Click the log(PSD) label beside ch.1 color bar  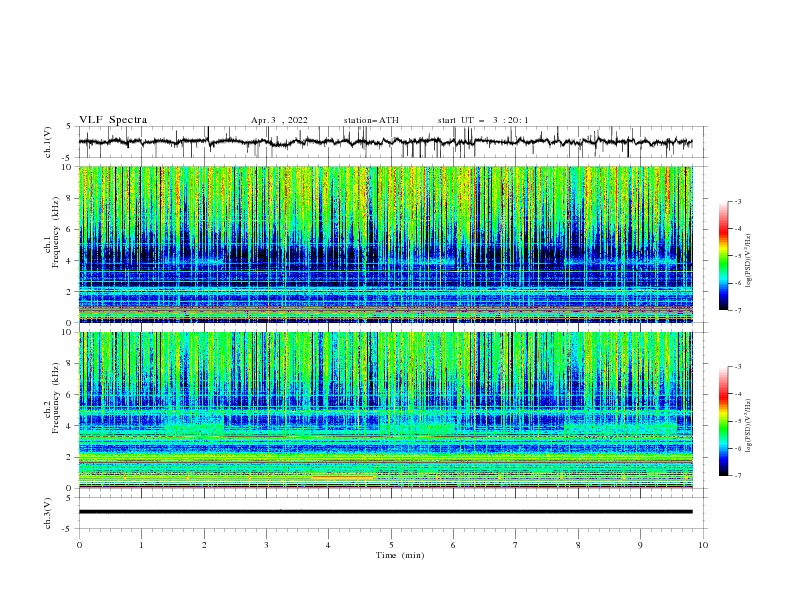pos(749,261)
